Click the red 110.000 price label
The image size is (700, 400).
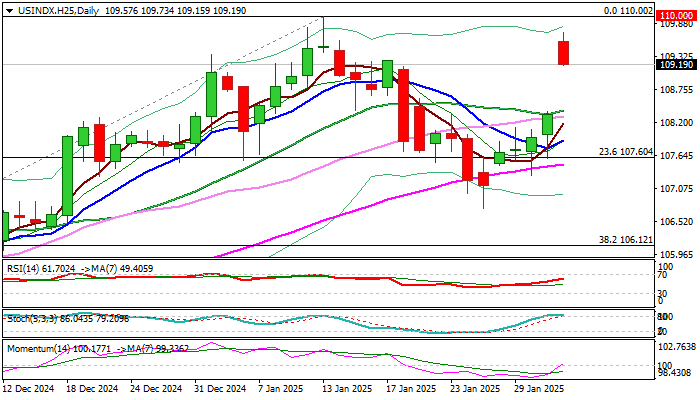pyautogui.click(x=676, y=16)
